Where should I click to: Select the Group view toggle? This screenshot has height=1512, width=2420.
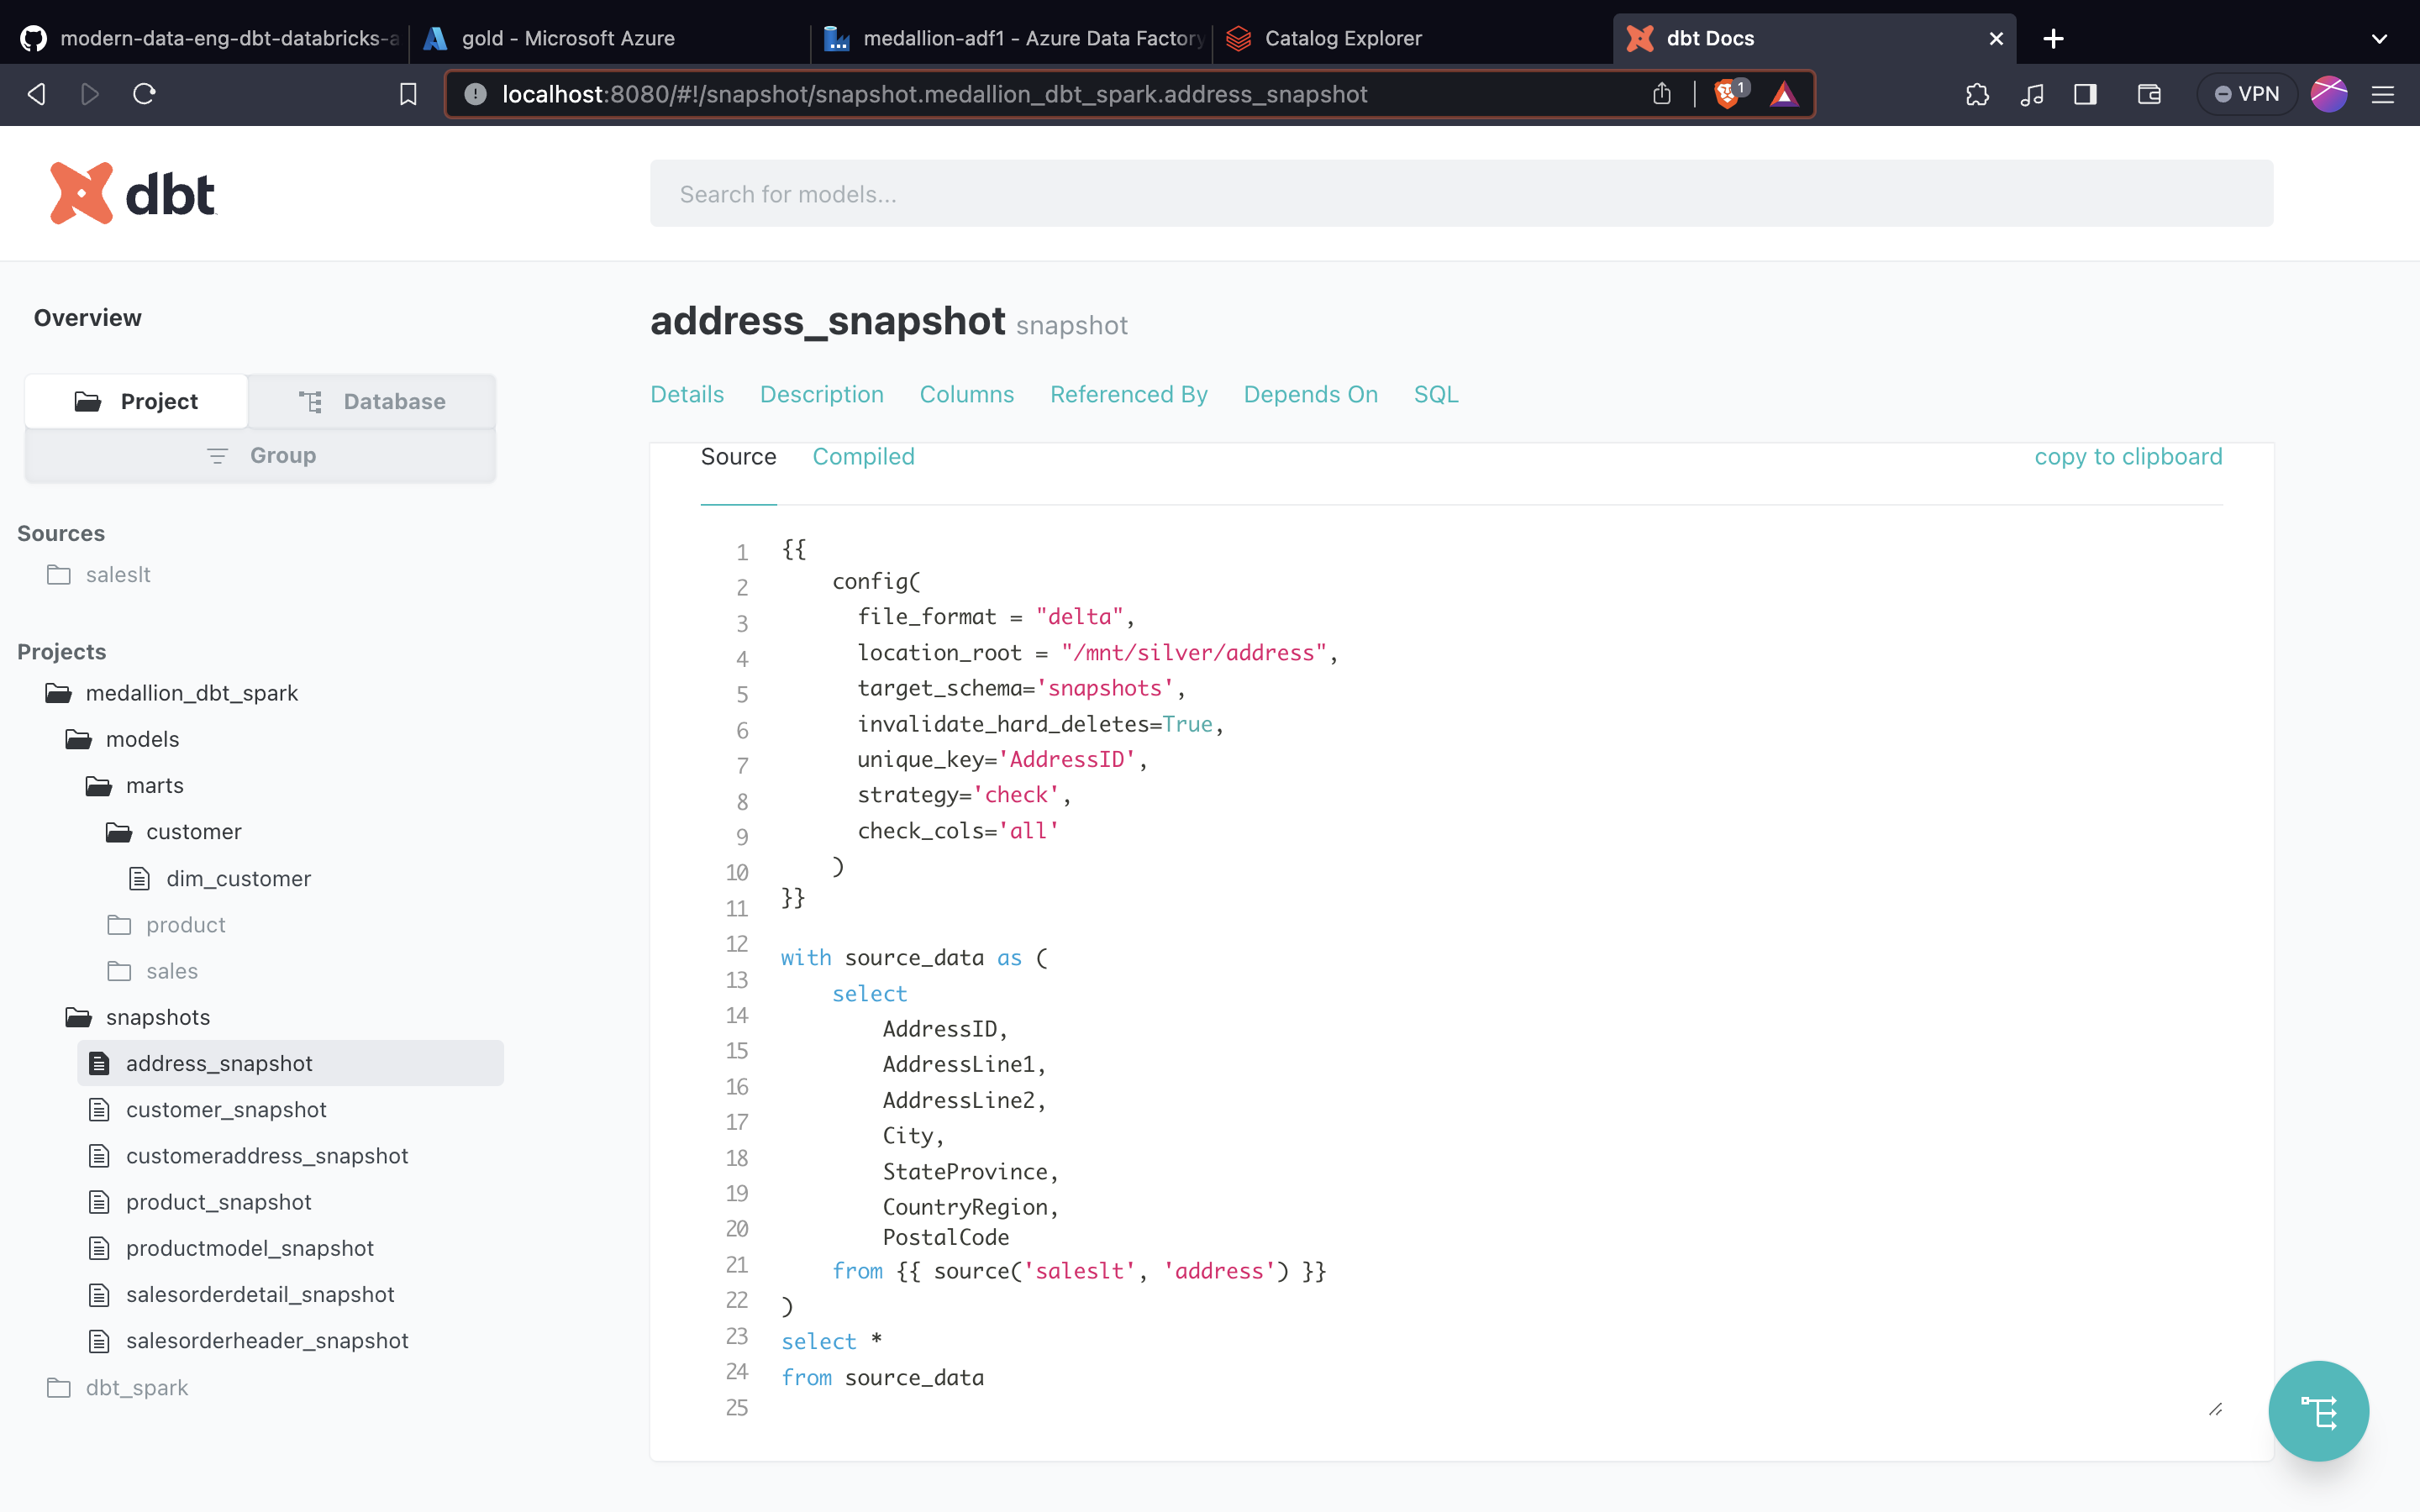click(x=260, y=455)
